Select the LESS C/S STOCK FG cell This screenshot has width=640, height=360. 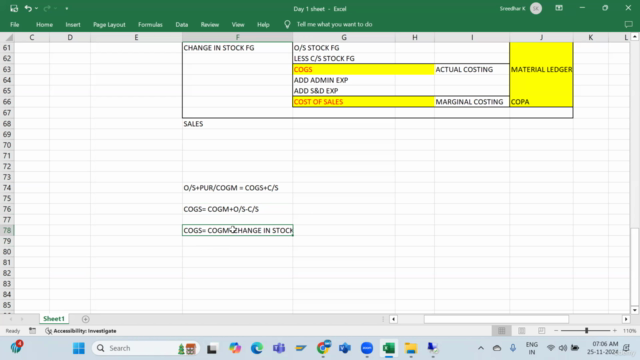coord(344,58)
